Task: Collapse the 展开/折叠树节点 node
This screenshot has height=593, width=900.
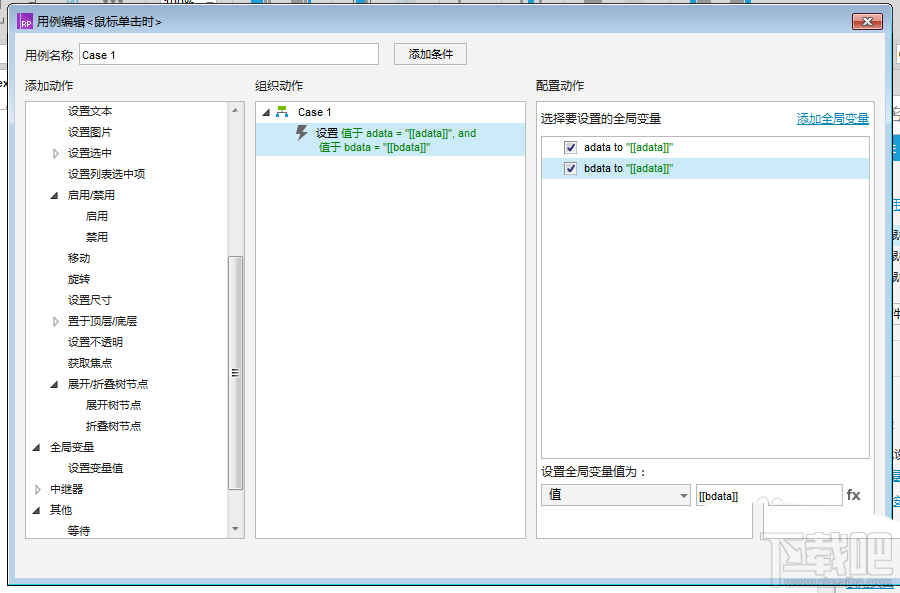Action: coord(55,384)
